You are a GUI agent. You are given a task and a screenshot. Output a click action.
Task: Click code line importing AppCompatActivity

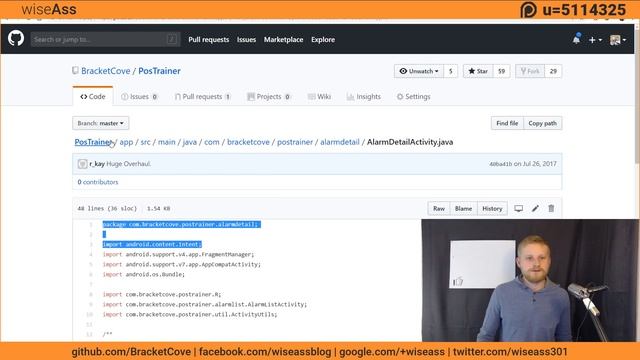pos(182,264)
